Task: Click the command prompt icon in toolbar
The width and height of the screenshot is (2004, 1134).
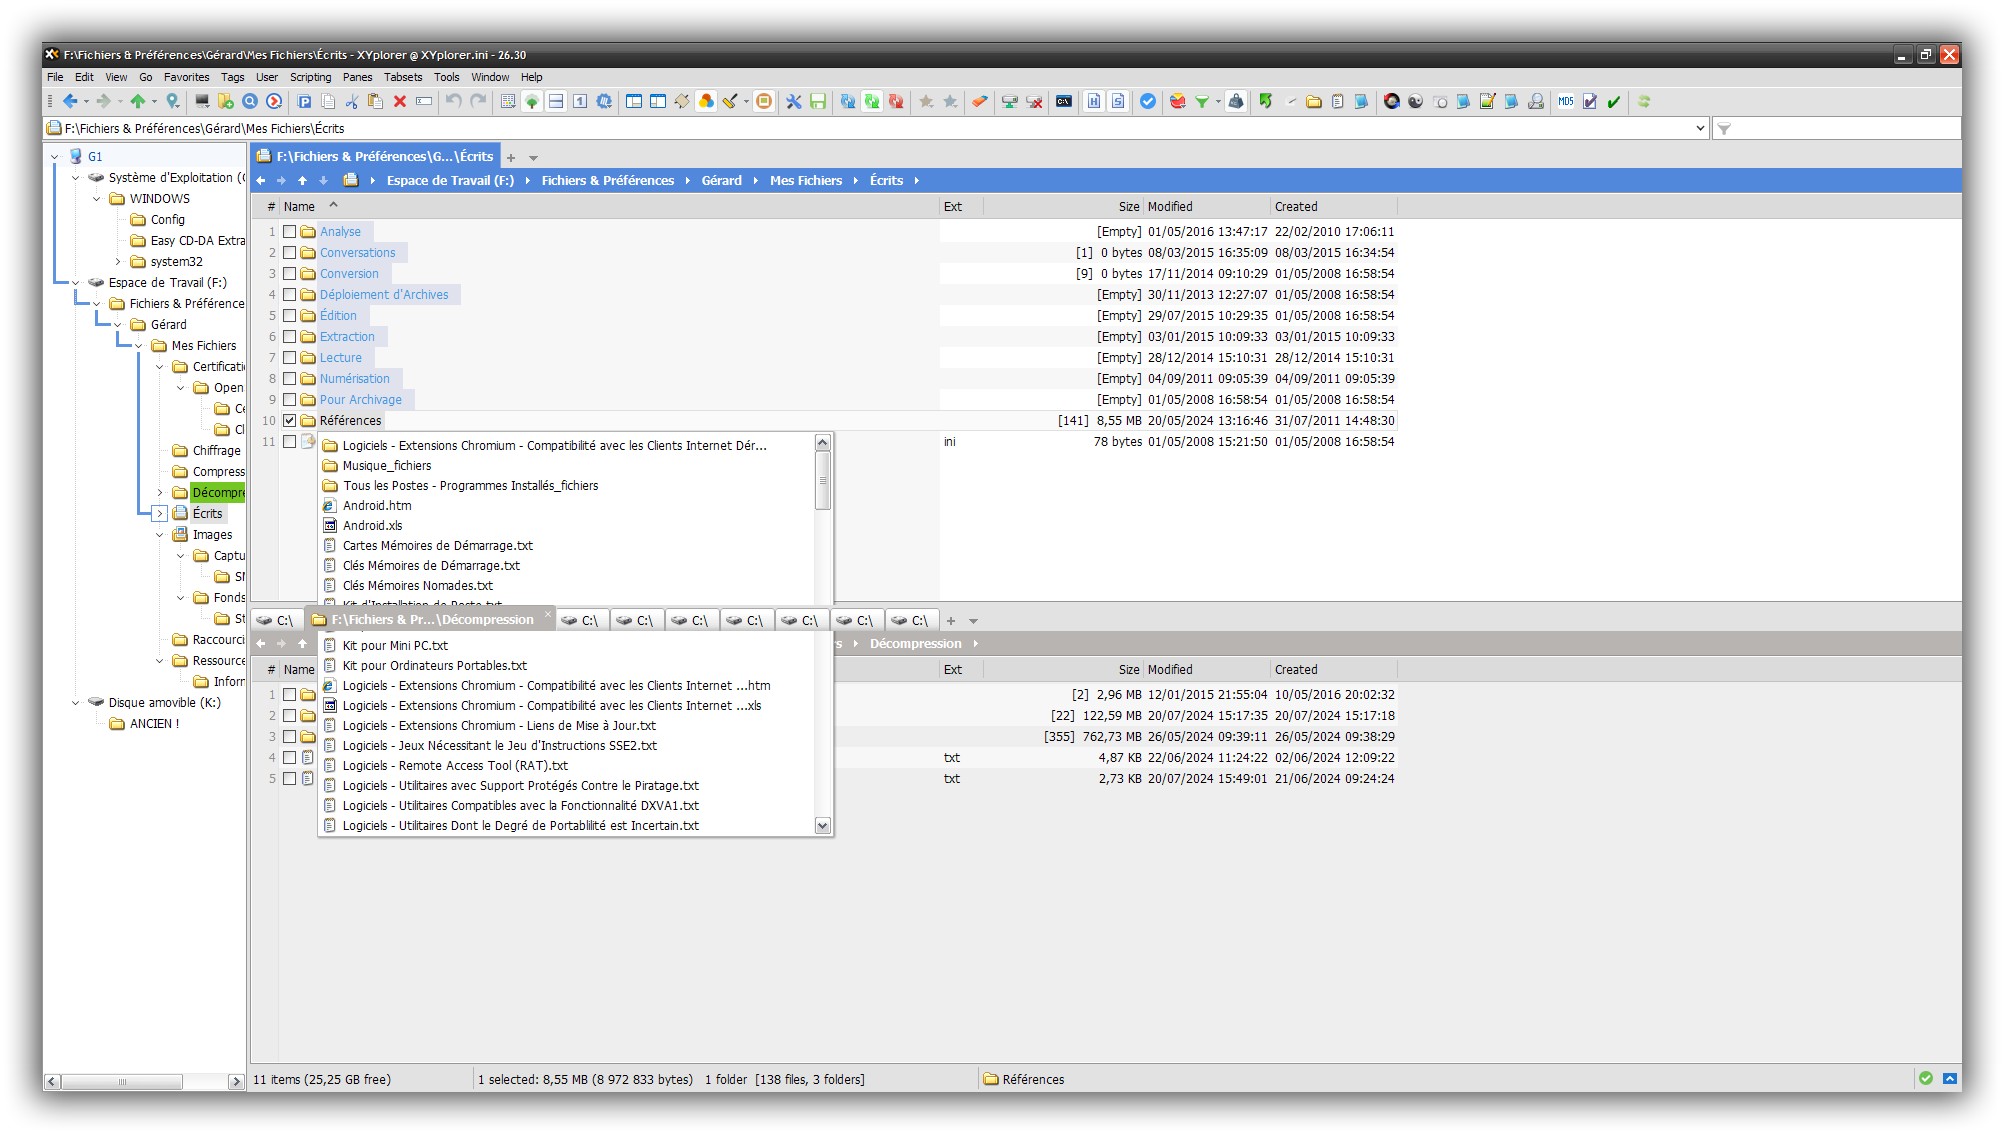Action: point(1064,101)
